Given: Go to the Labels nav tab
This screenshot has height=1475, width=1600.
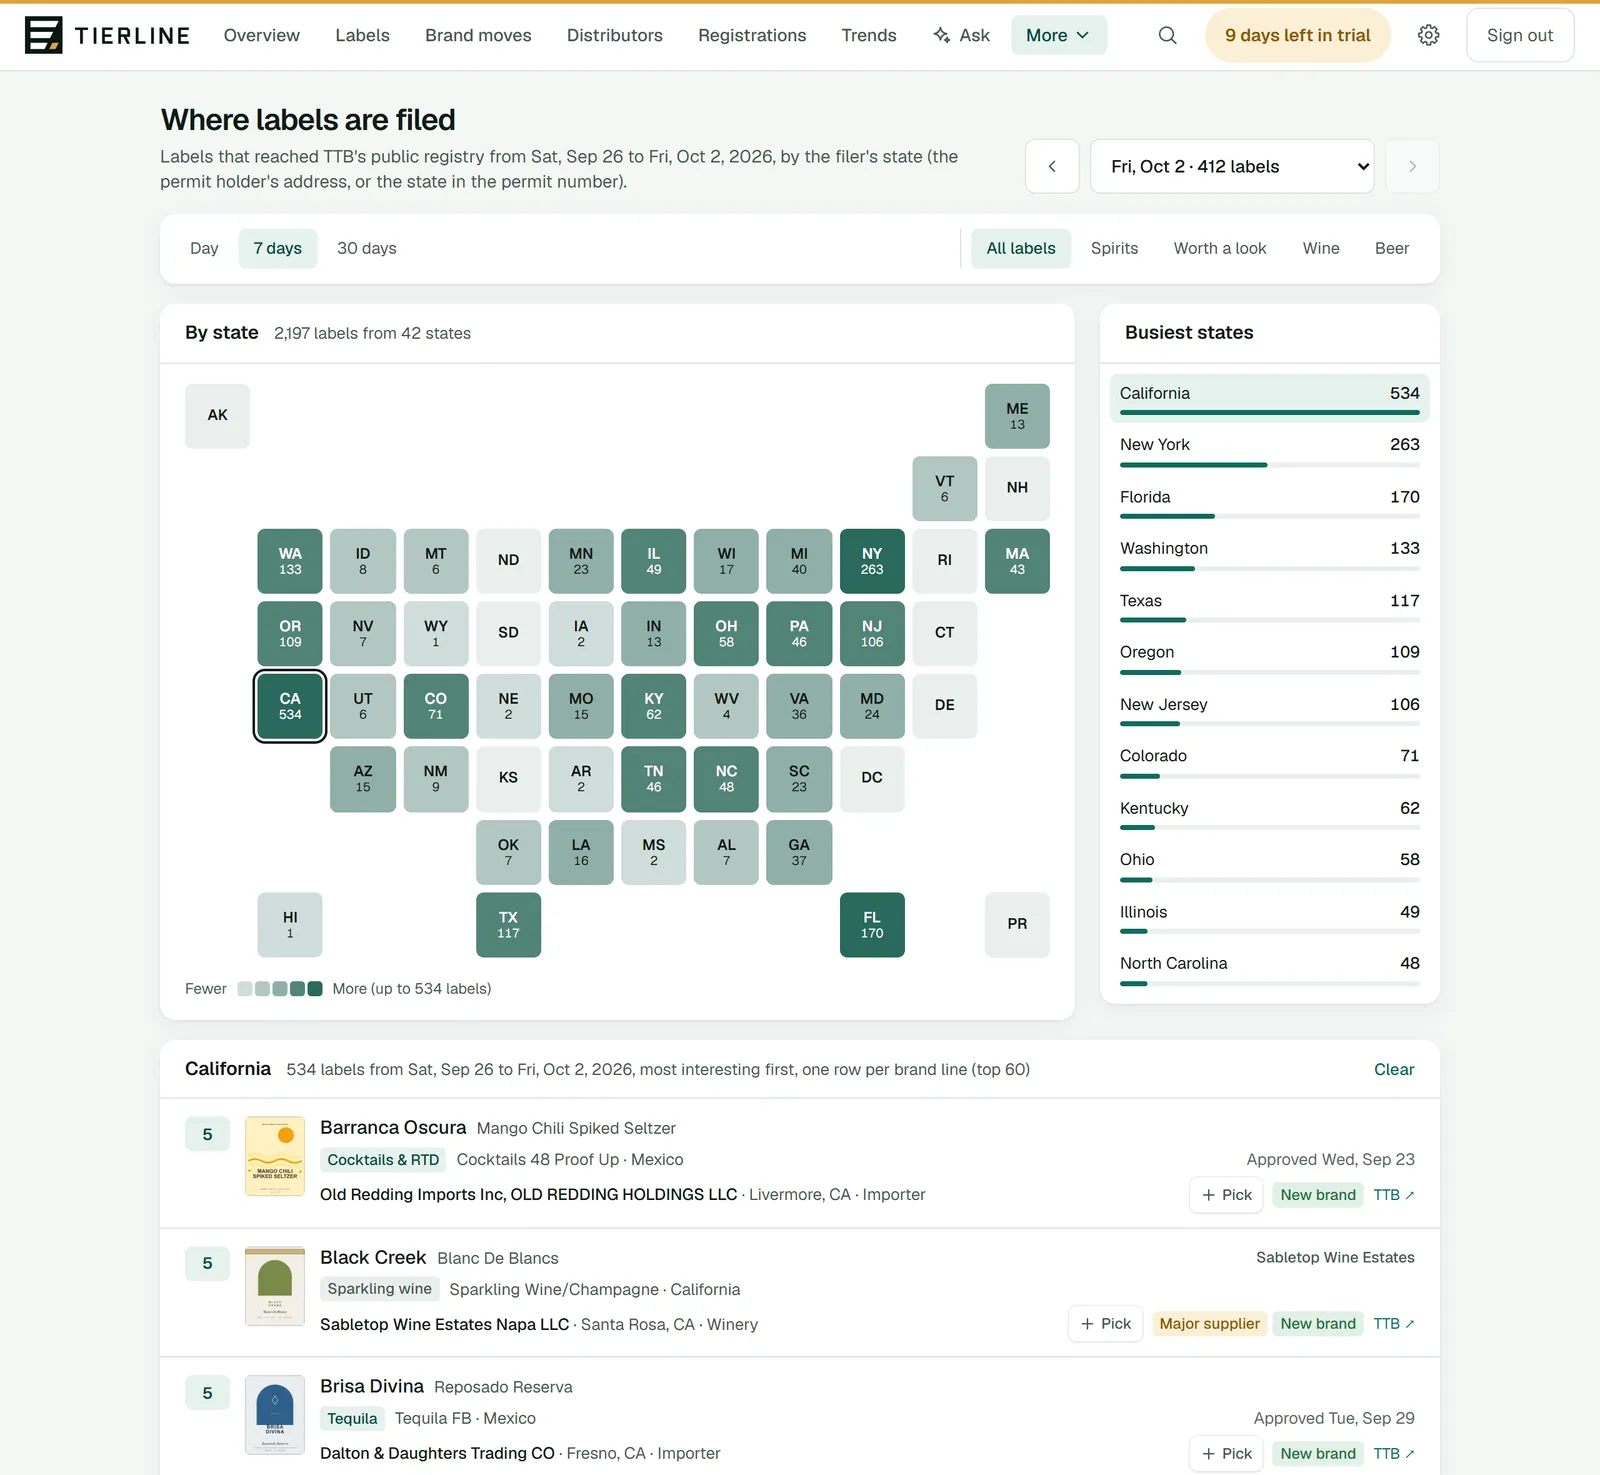Looking at the screenshot, I should coord(363,35).
